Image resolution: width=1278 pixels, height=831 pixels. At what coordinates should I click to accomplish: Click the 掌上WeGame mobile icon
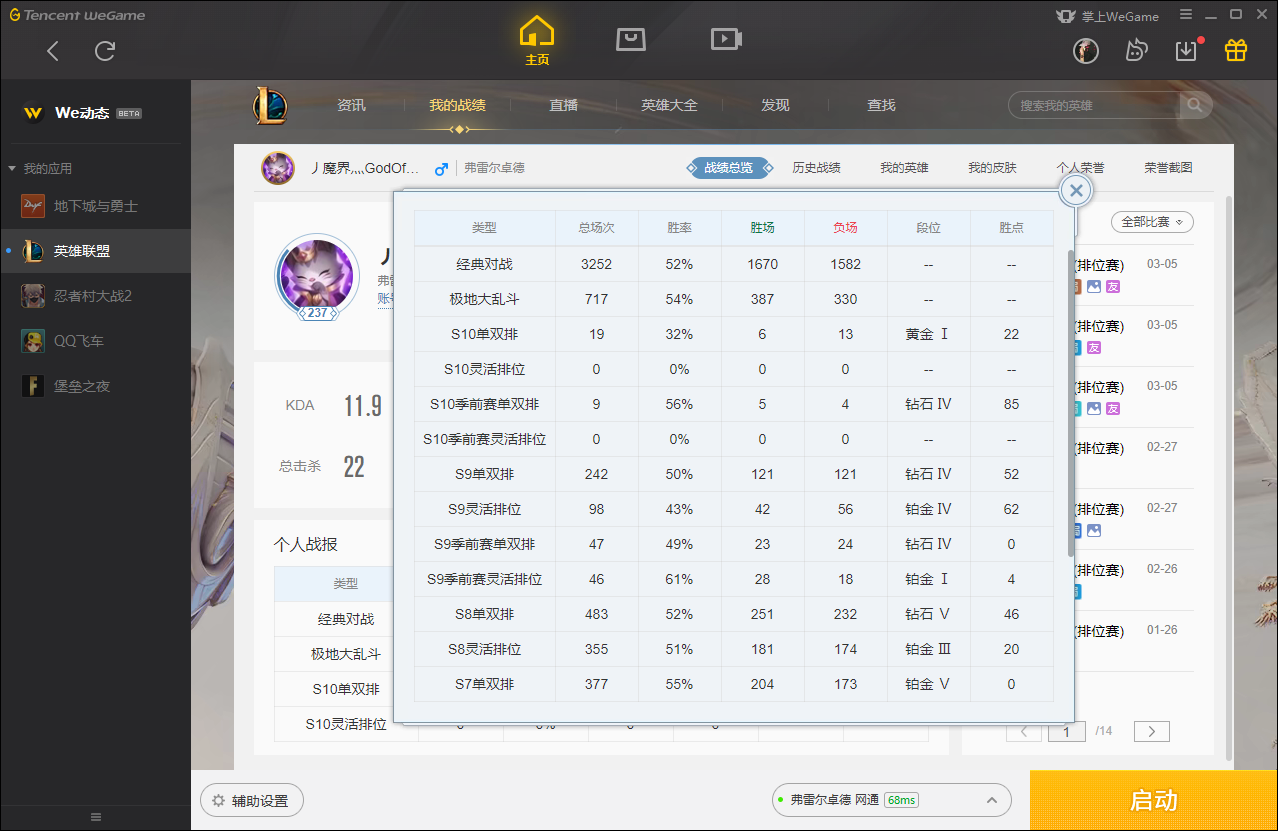point(1107,16)
